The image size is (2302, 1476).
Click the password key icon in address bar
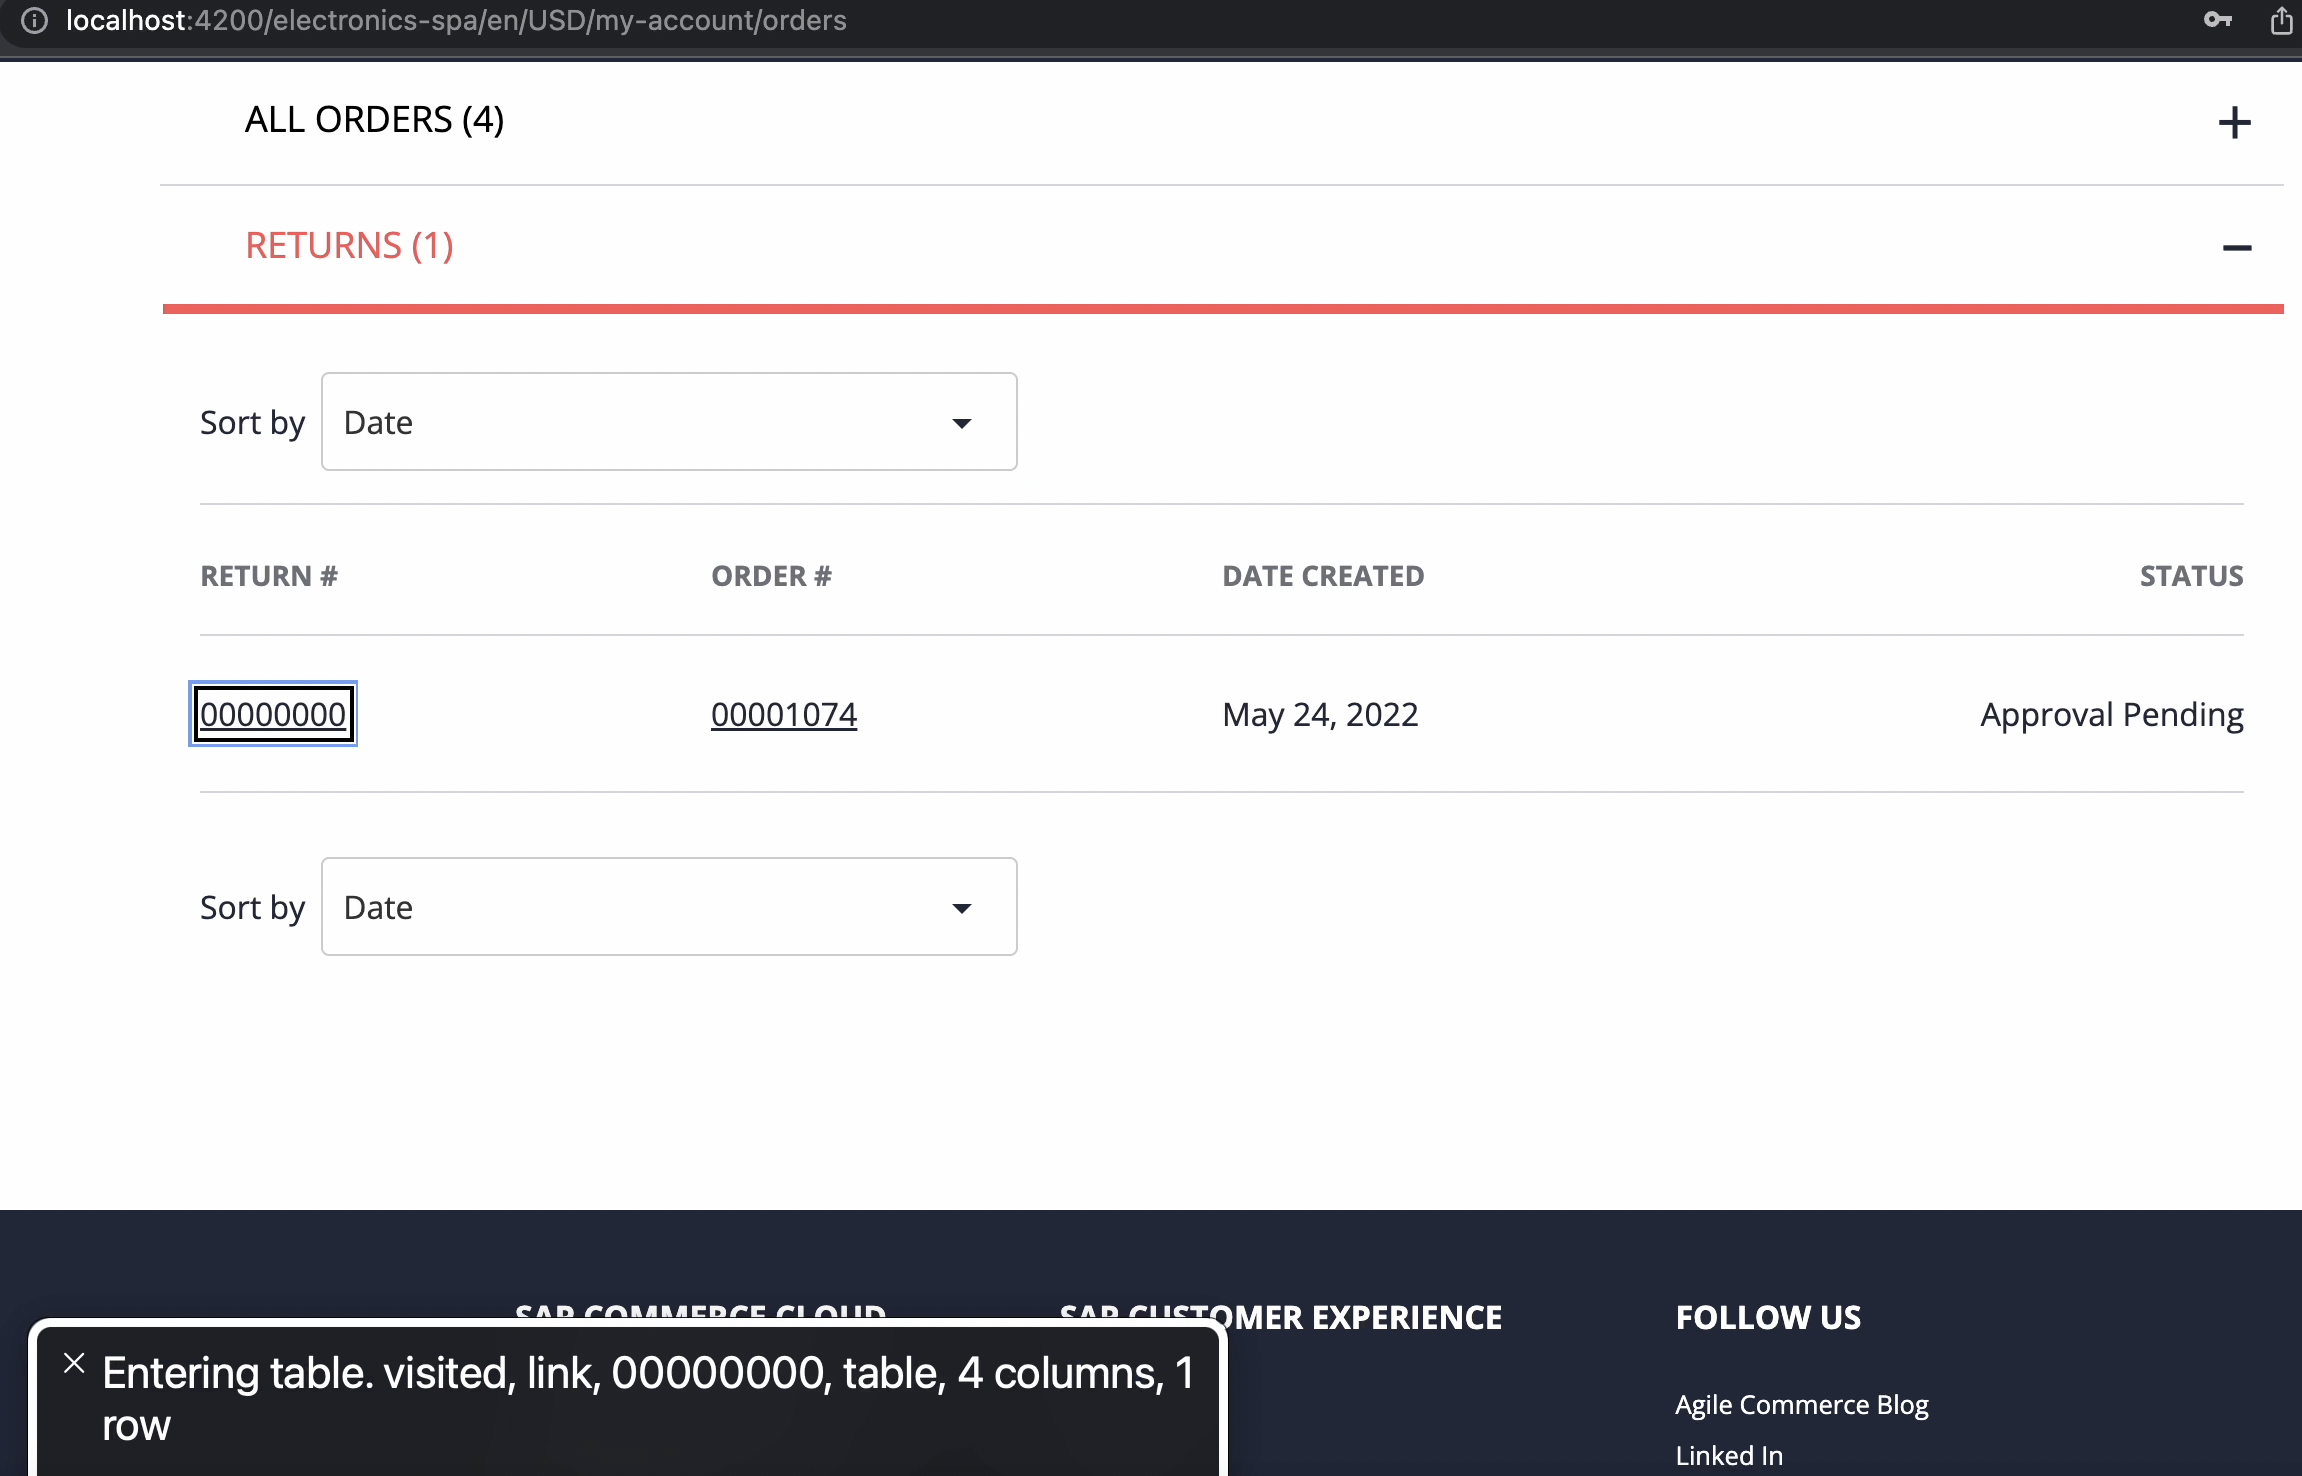[x=2218, y=20]
